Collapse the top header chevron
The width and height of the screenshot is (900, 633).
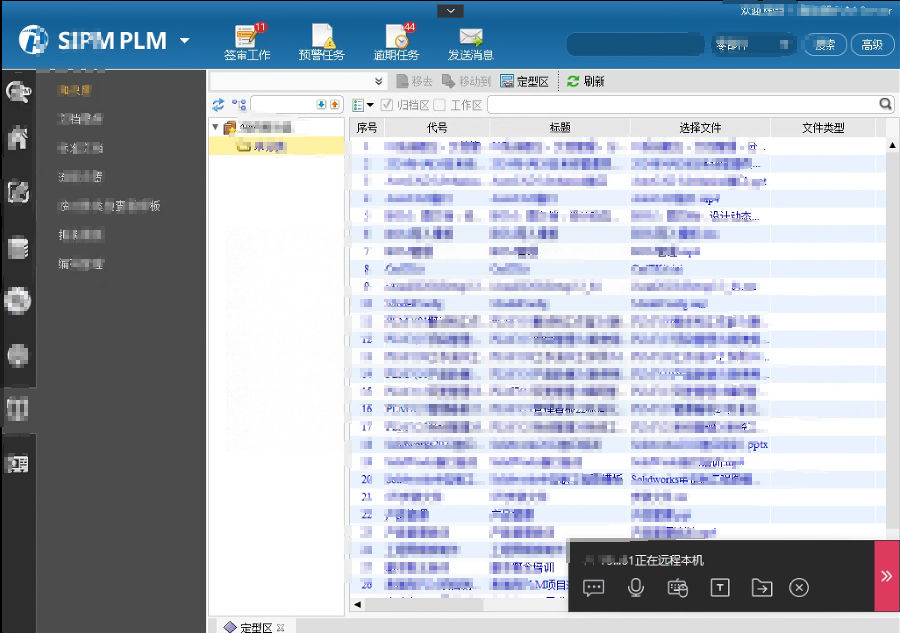(x=450, y=10)
